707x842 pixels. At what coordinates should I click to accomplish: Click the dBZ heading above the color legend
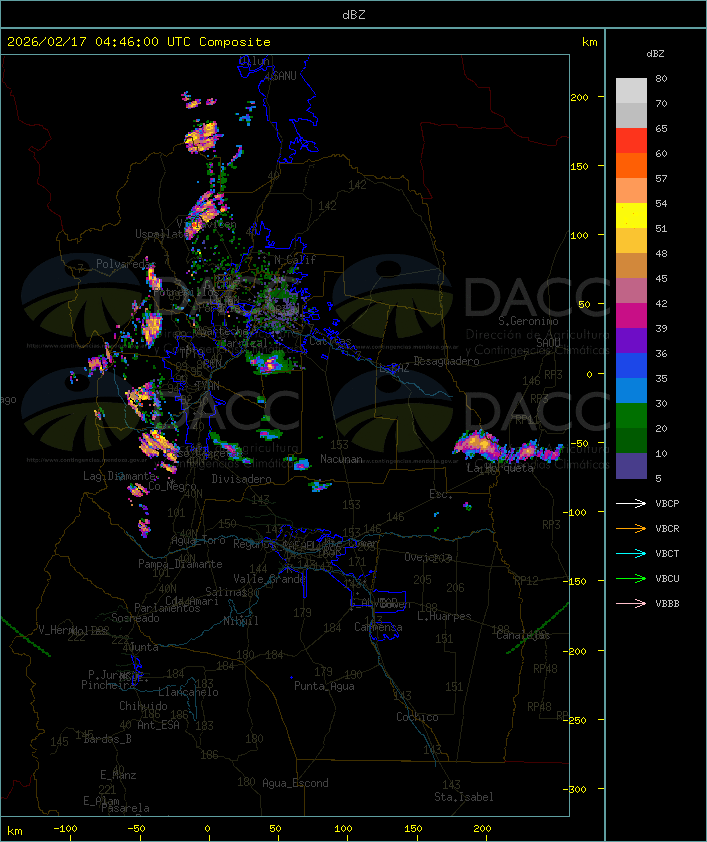655,54
